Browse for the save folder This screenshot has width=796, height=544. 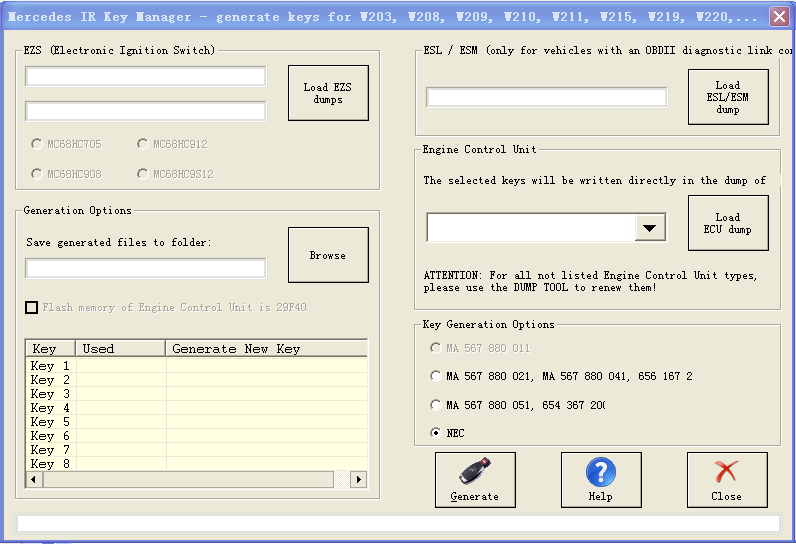[x=328, y=255]
